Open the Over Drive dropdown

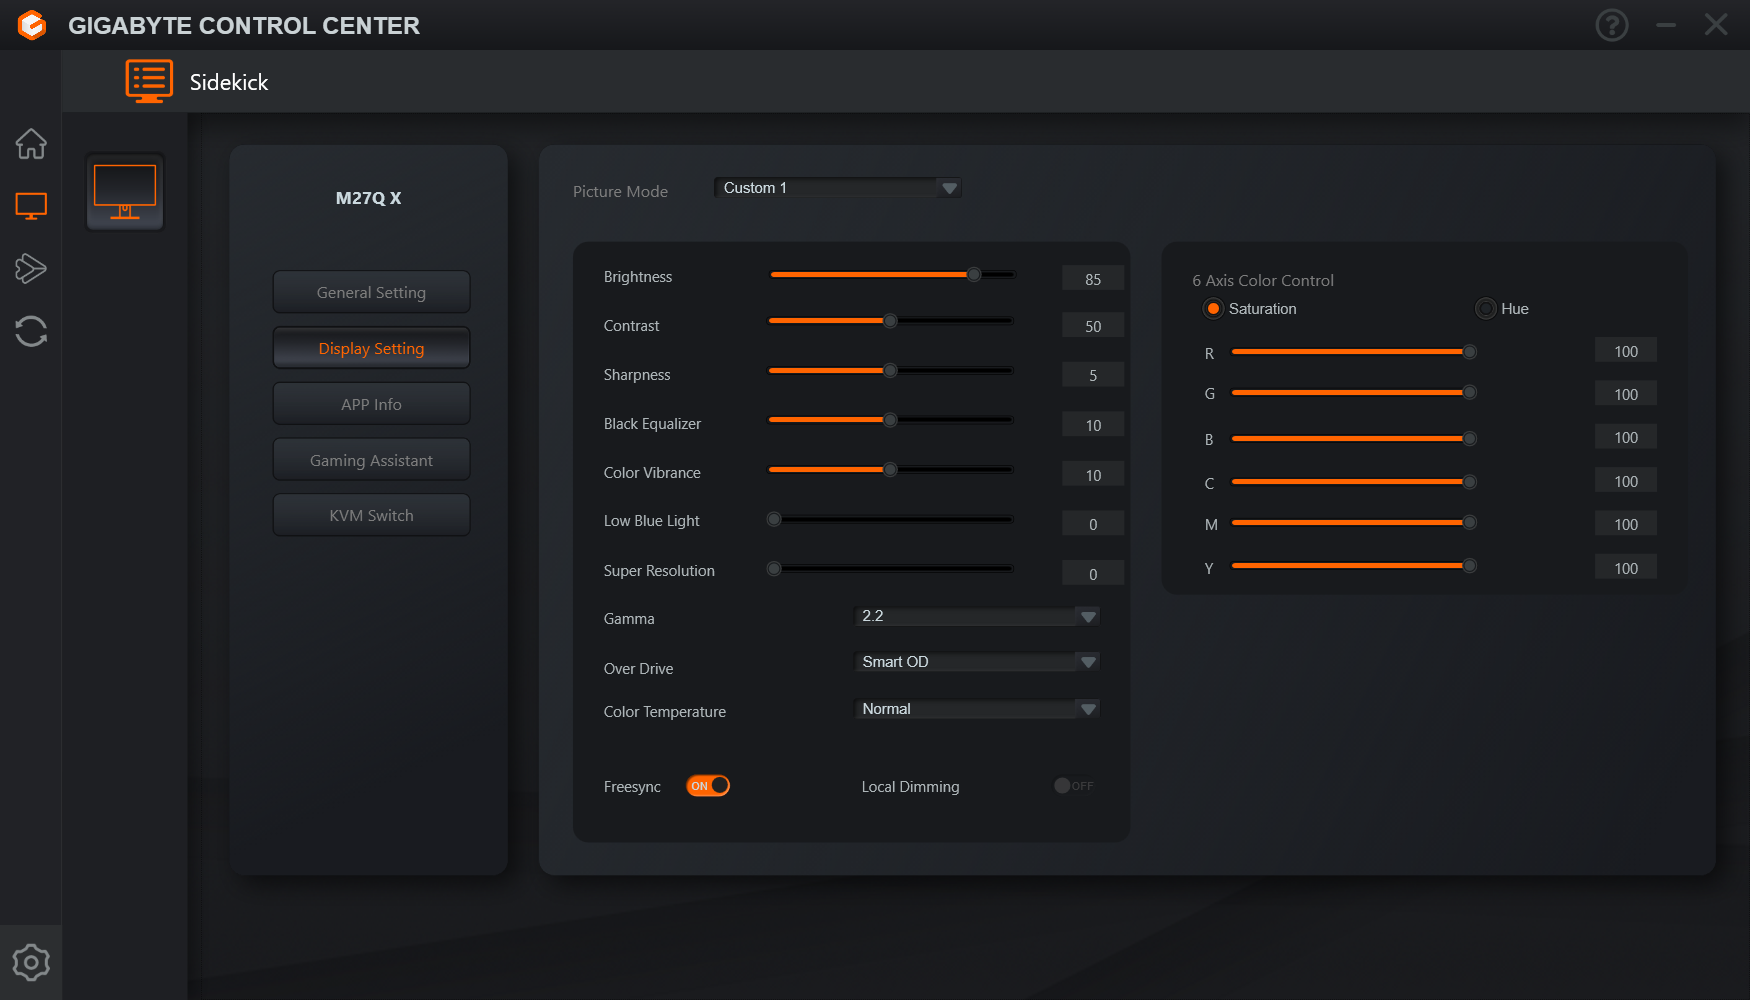[977, 662]
